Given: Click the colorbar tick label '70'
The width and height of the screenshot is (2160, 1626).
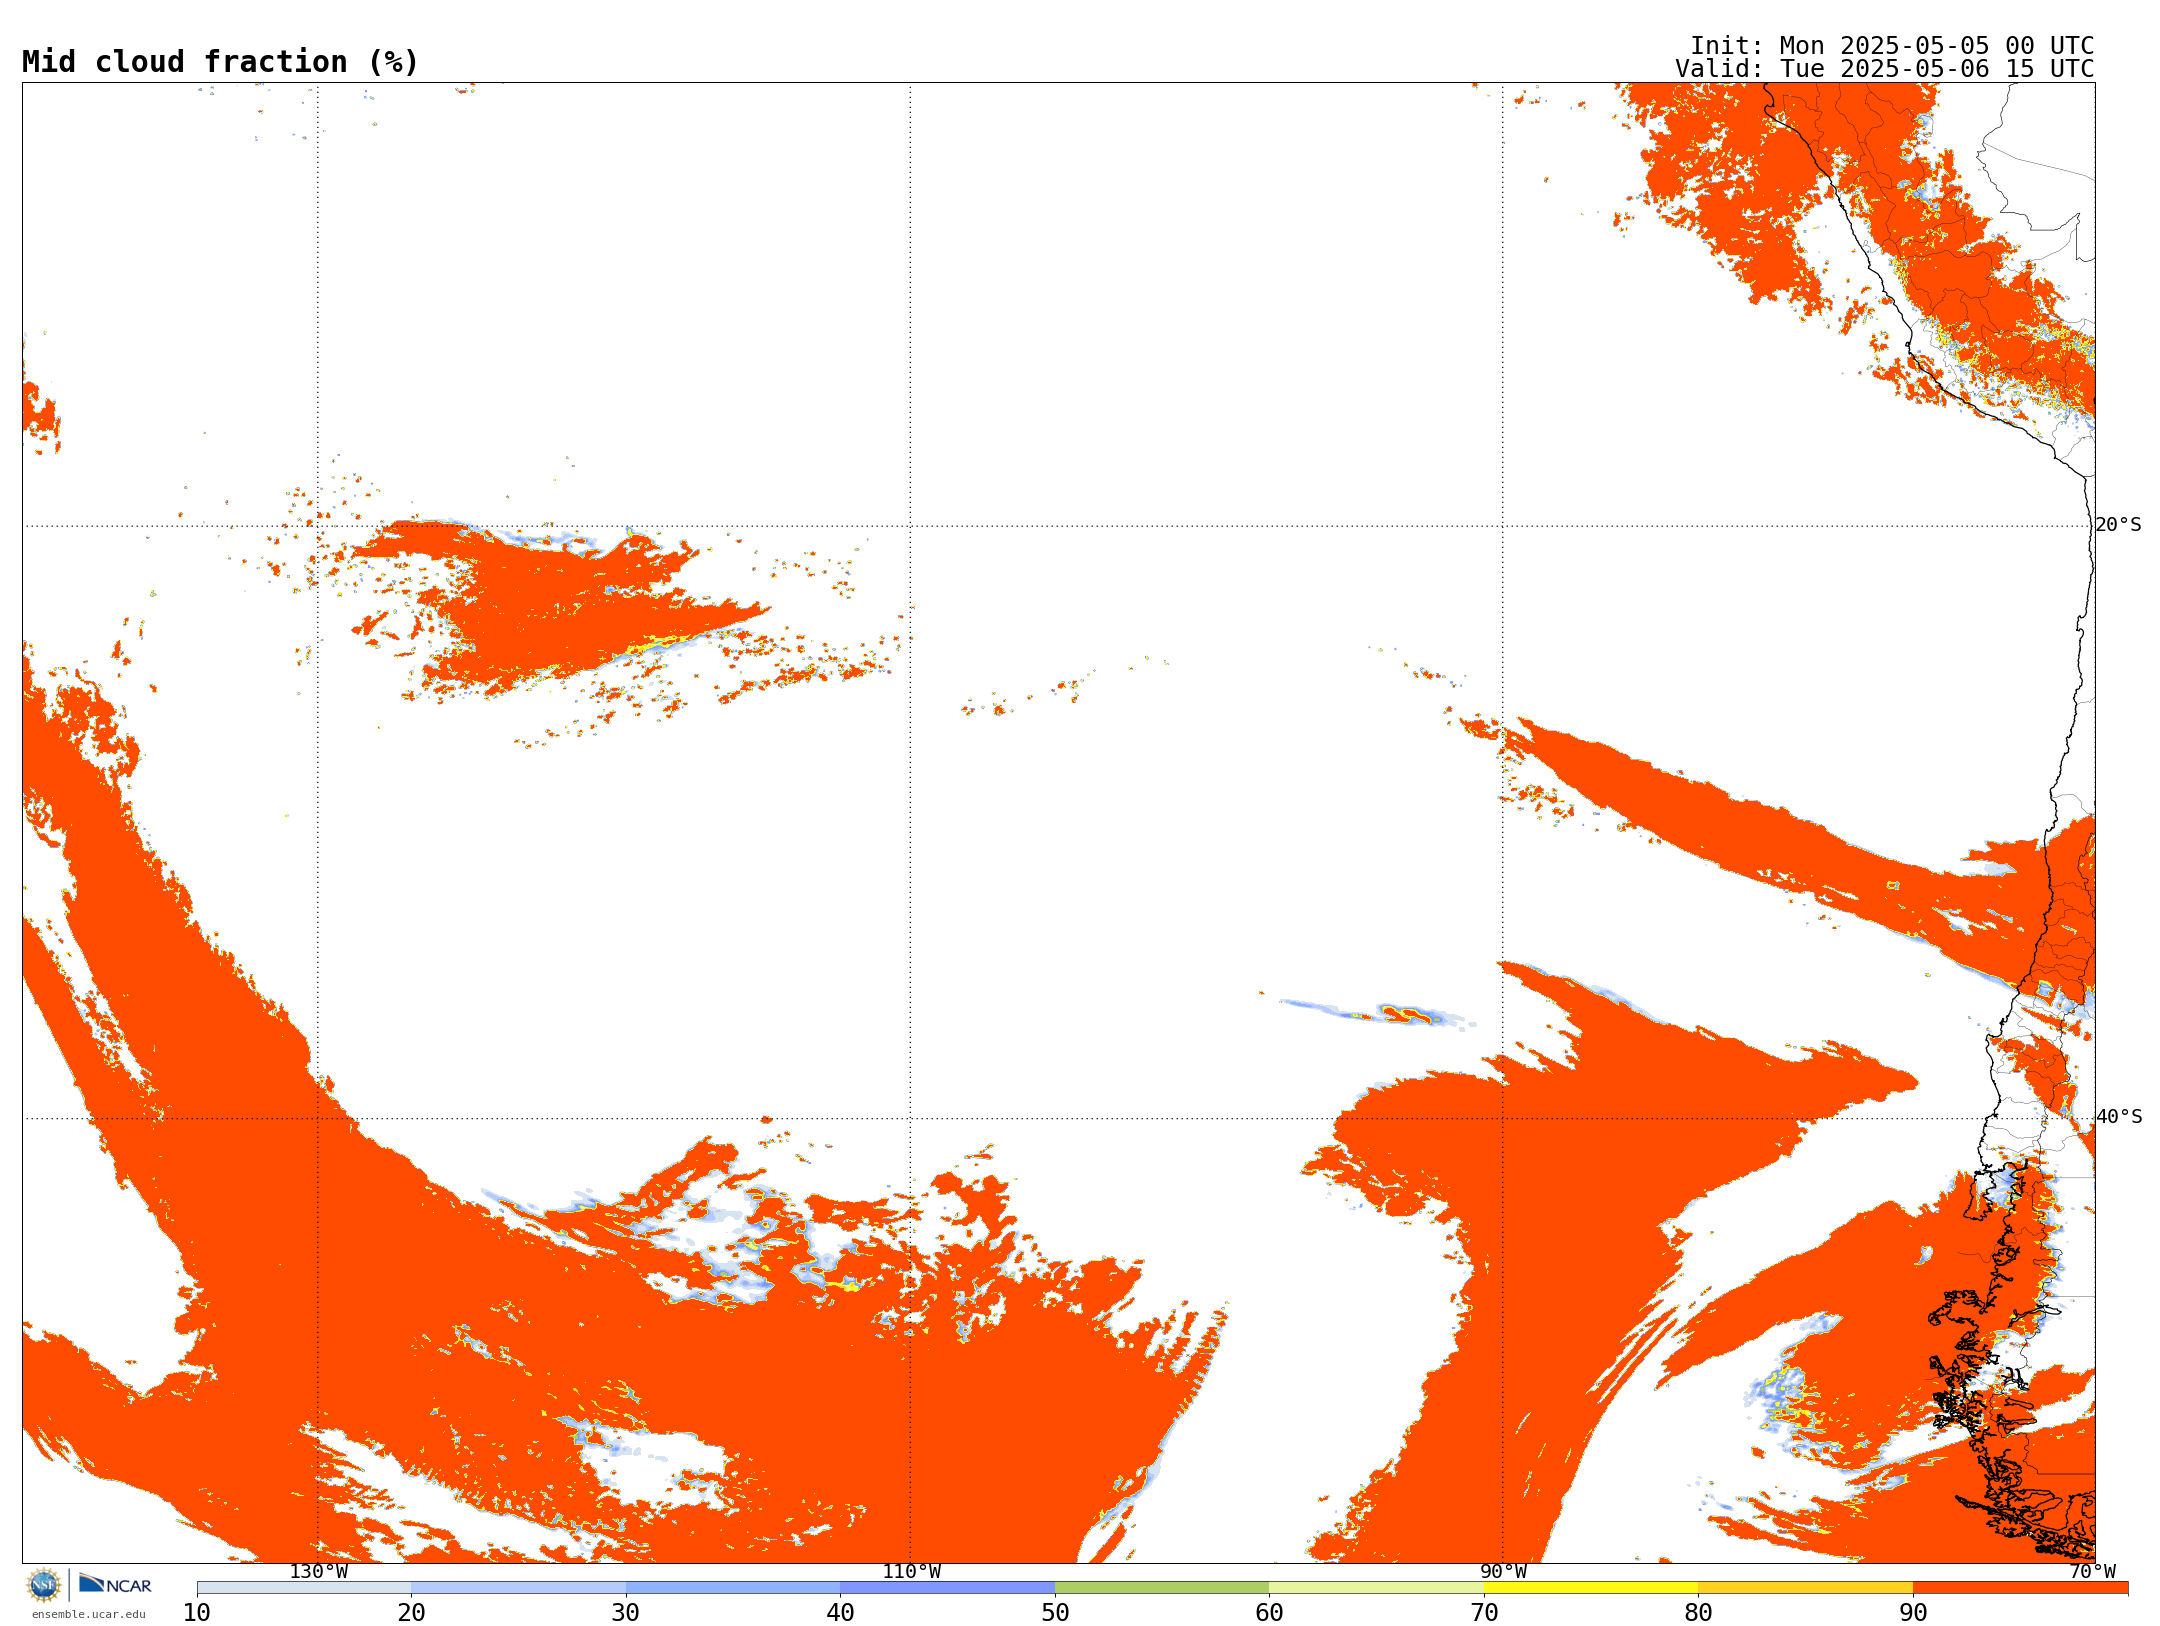Looking at the screenshot, I should [1484, 1612].
